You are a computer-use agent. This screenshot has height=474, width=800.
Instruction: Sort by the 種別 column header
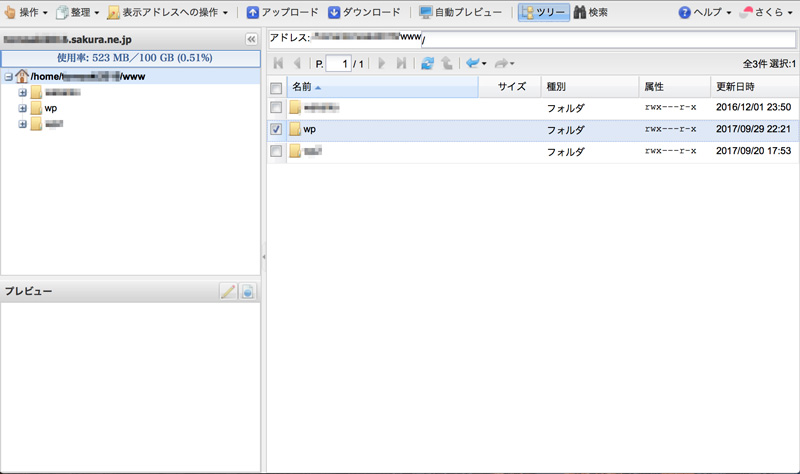coord(590,87)
